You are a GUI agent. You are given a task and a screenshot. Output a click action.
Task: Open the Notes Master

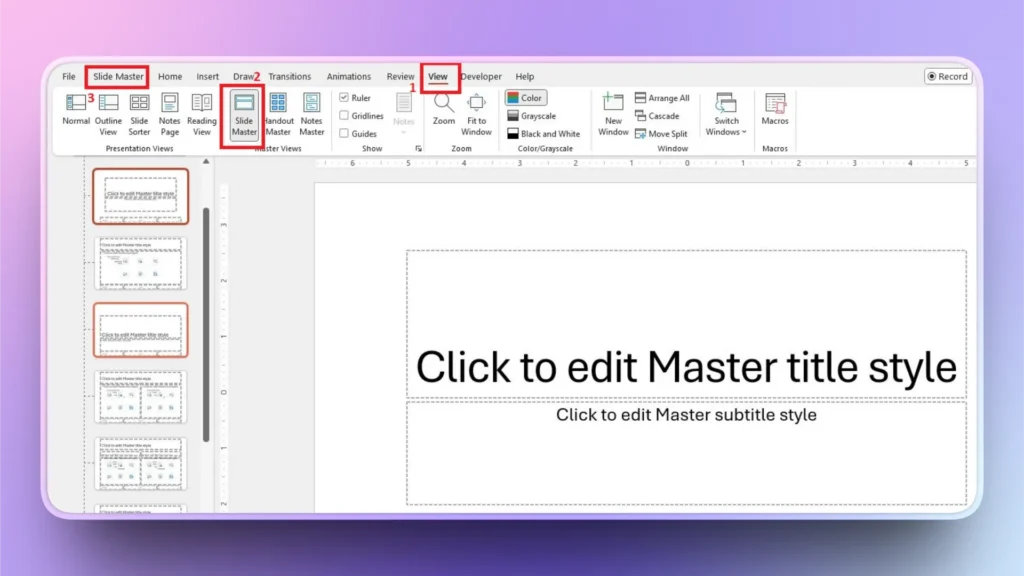[311, 110]
